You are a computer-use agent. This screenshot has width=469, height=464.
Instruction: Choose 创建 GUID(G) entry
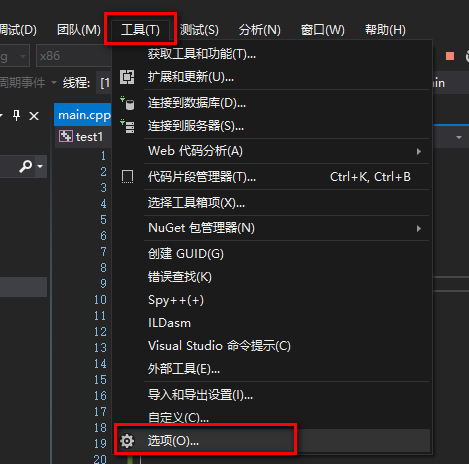272,254
